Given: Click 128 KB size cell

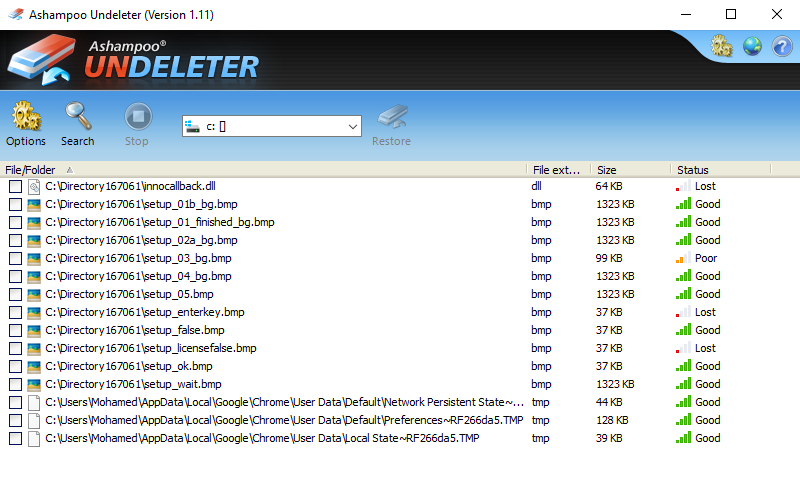Looking at the screenshot, I should [x=612, y=420].
